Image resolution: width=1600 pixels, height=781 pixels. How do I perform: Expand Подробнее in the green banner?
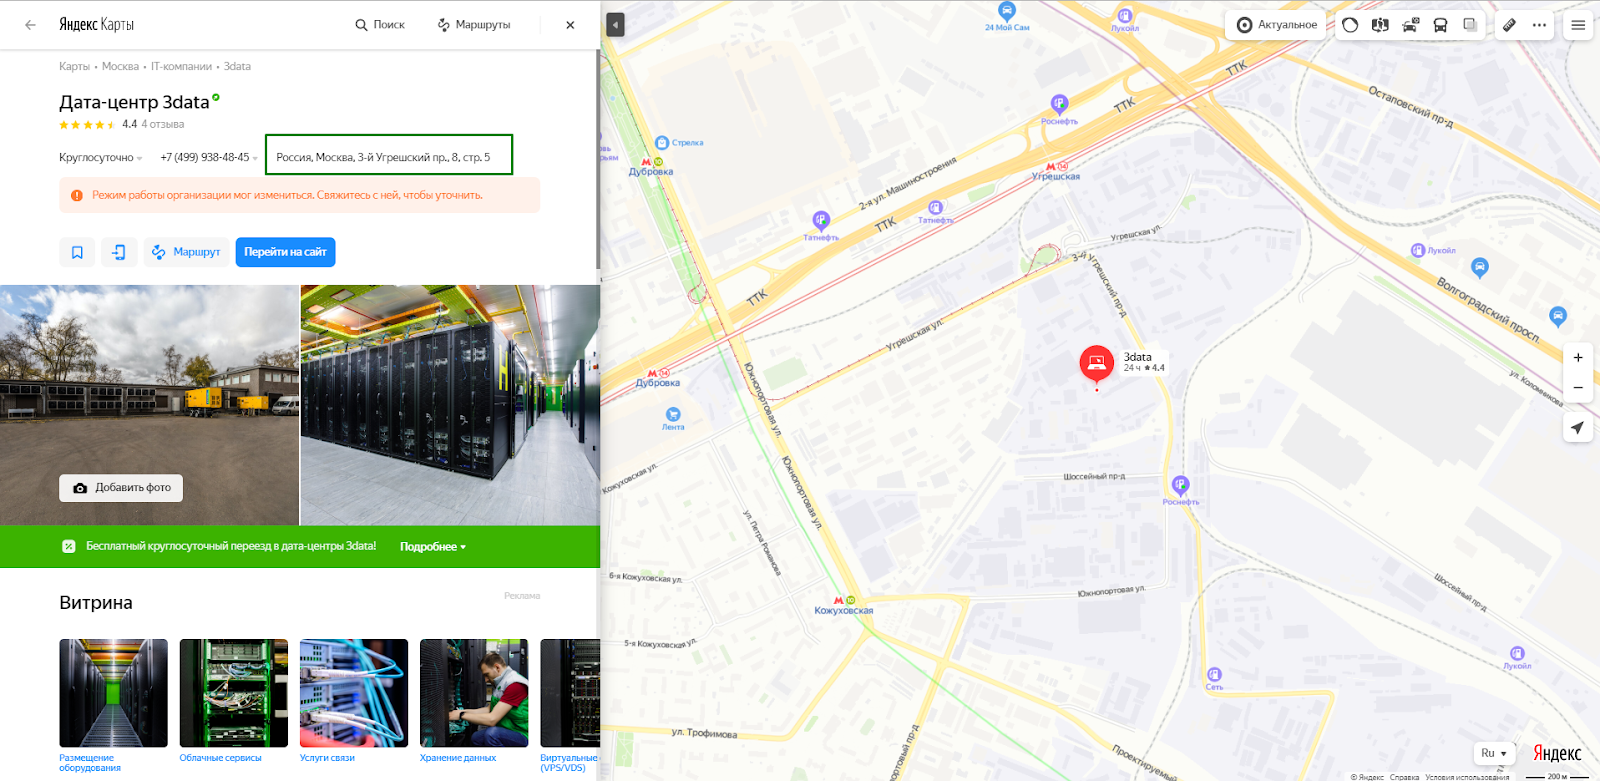[x=432, y=547]
